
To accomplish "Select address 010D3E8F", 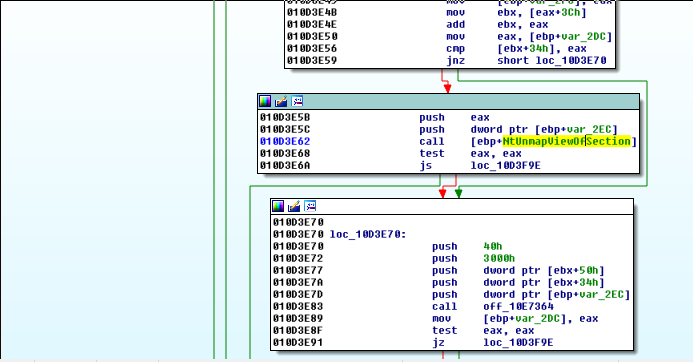I will pos(298,330).
